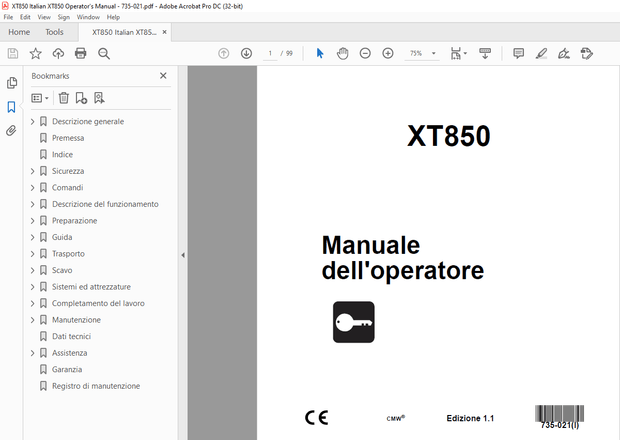Open the File menu
The width and height of the screenshot is (620, 440).
(x=8, y=17)
